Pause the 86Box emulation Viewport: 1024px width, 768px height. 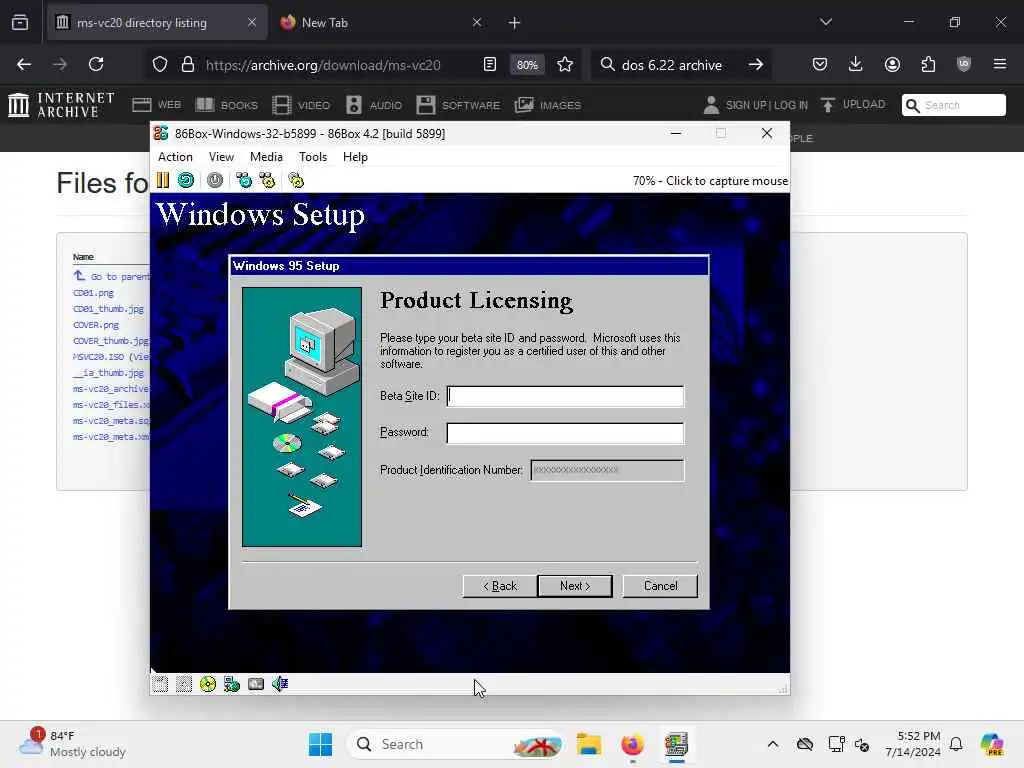point(163,180)
